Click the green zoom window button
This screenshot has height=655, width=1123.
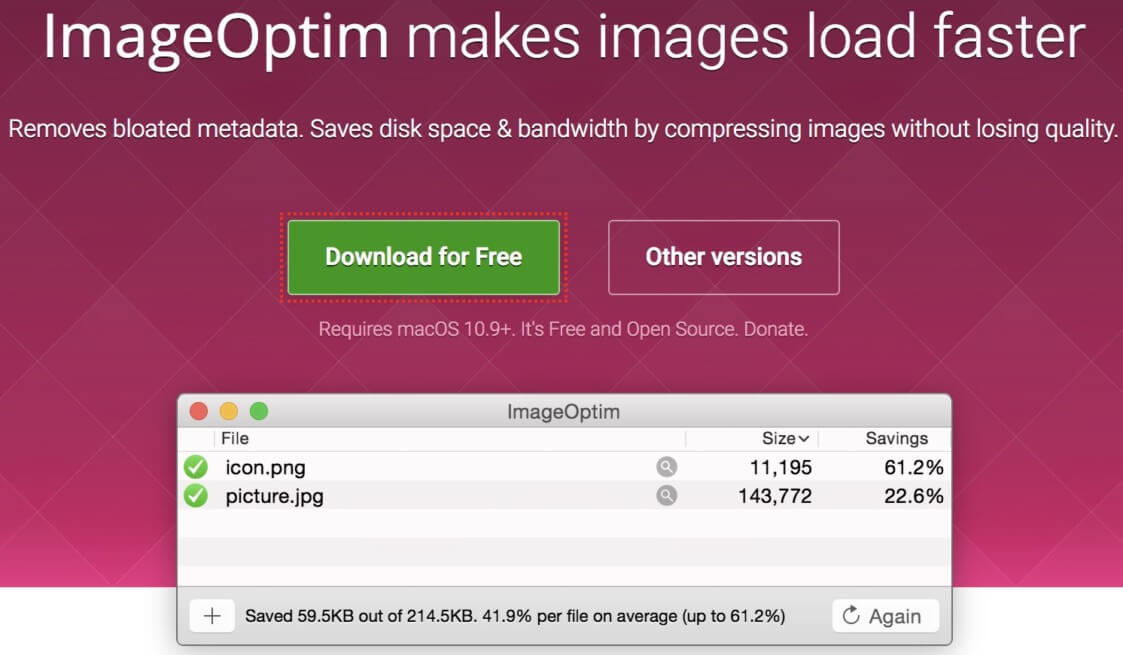tap(259, 411)
